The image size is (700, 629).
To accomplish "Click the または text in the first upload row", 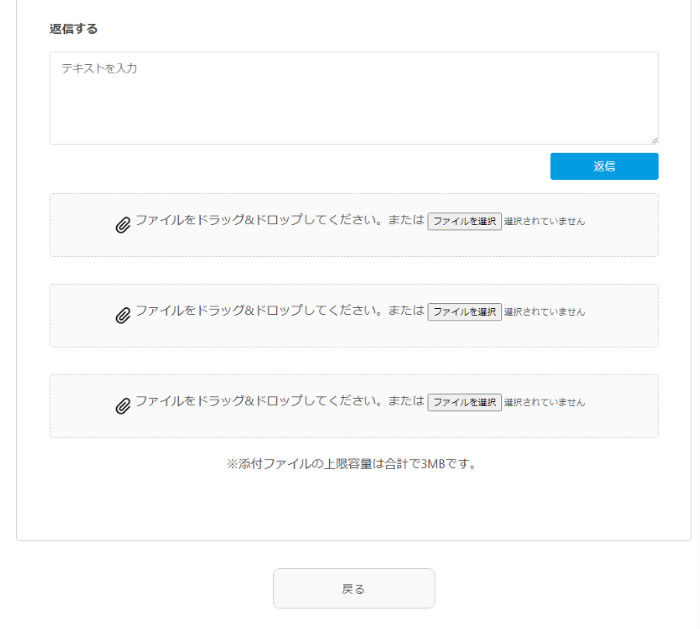I will click(406, 220).
